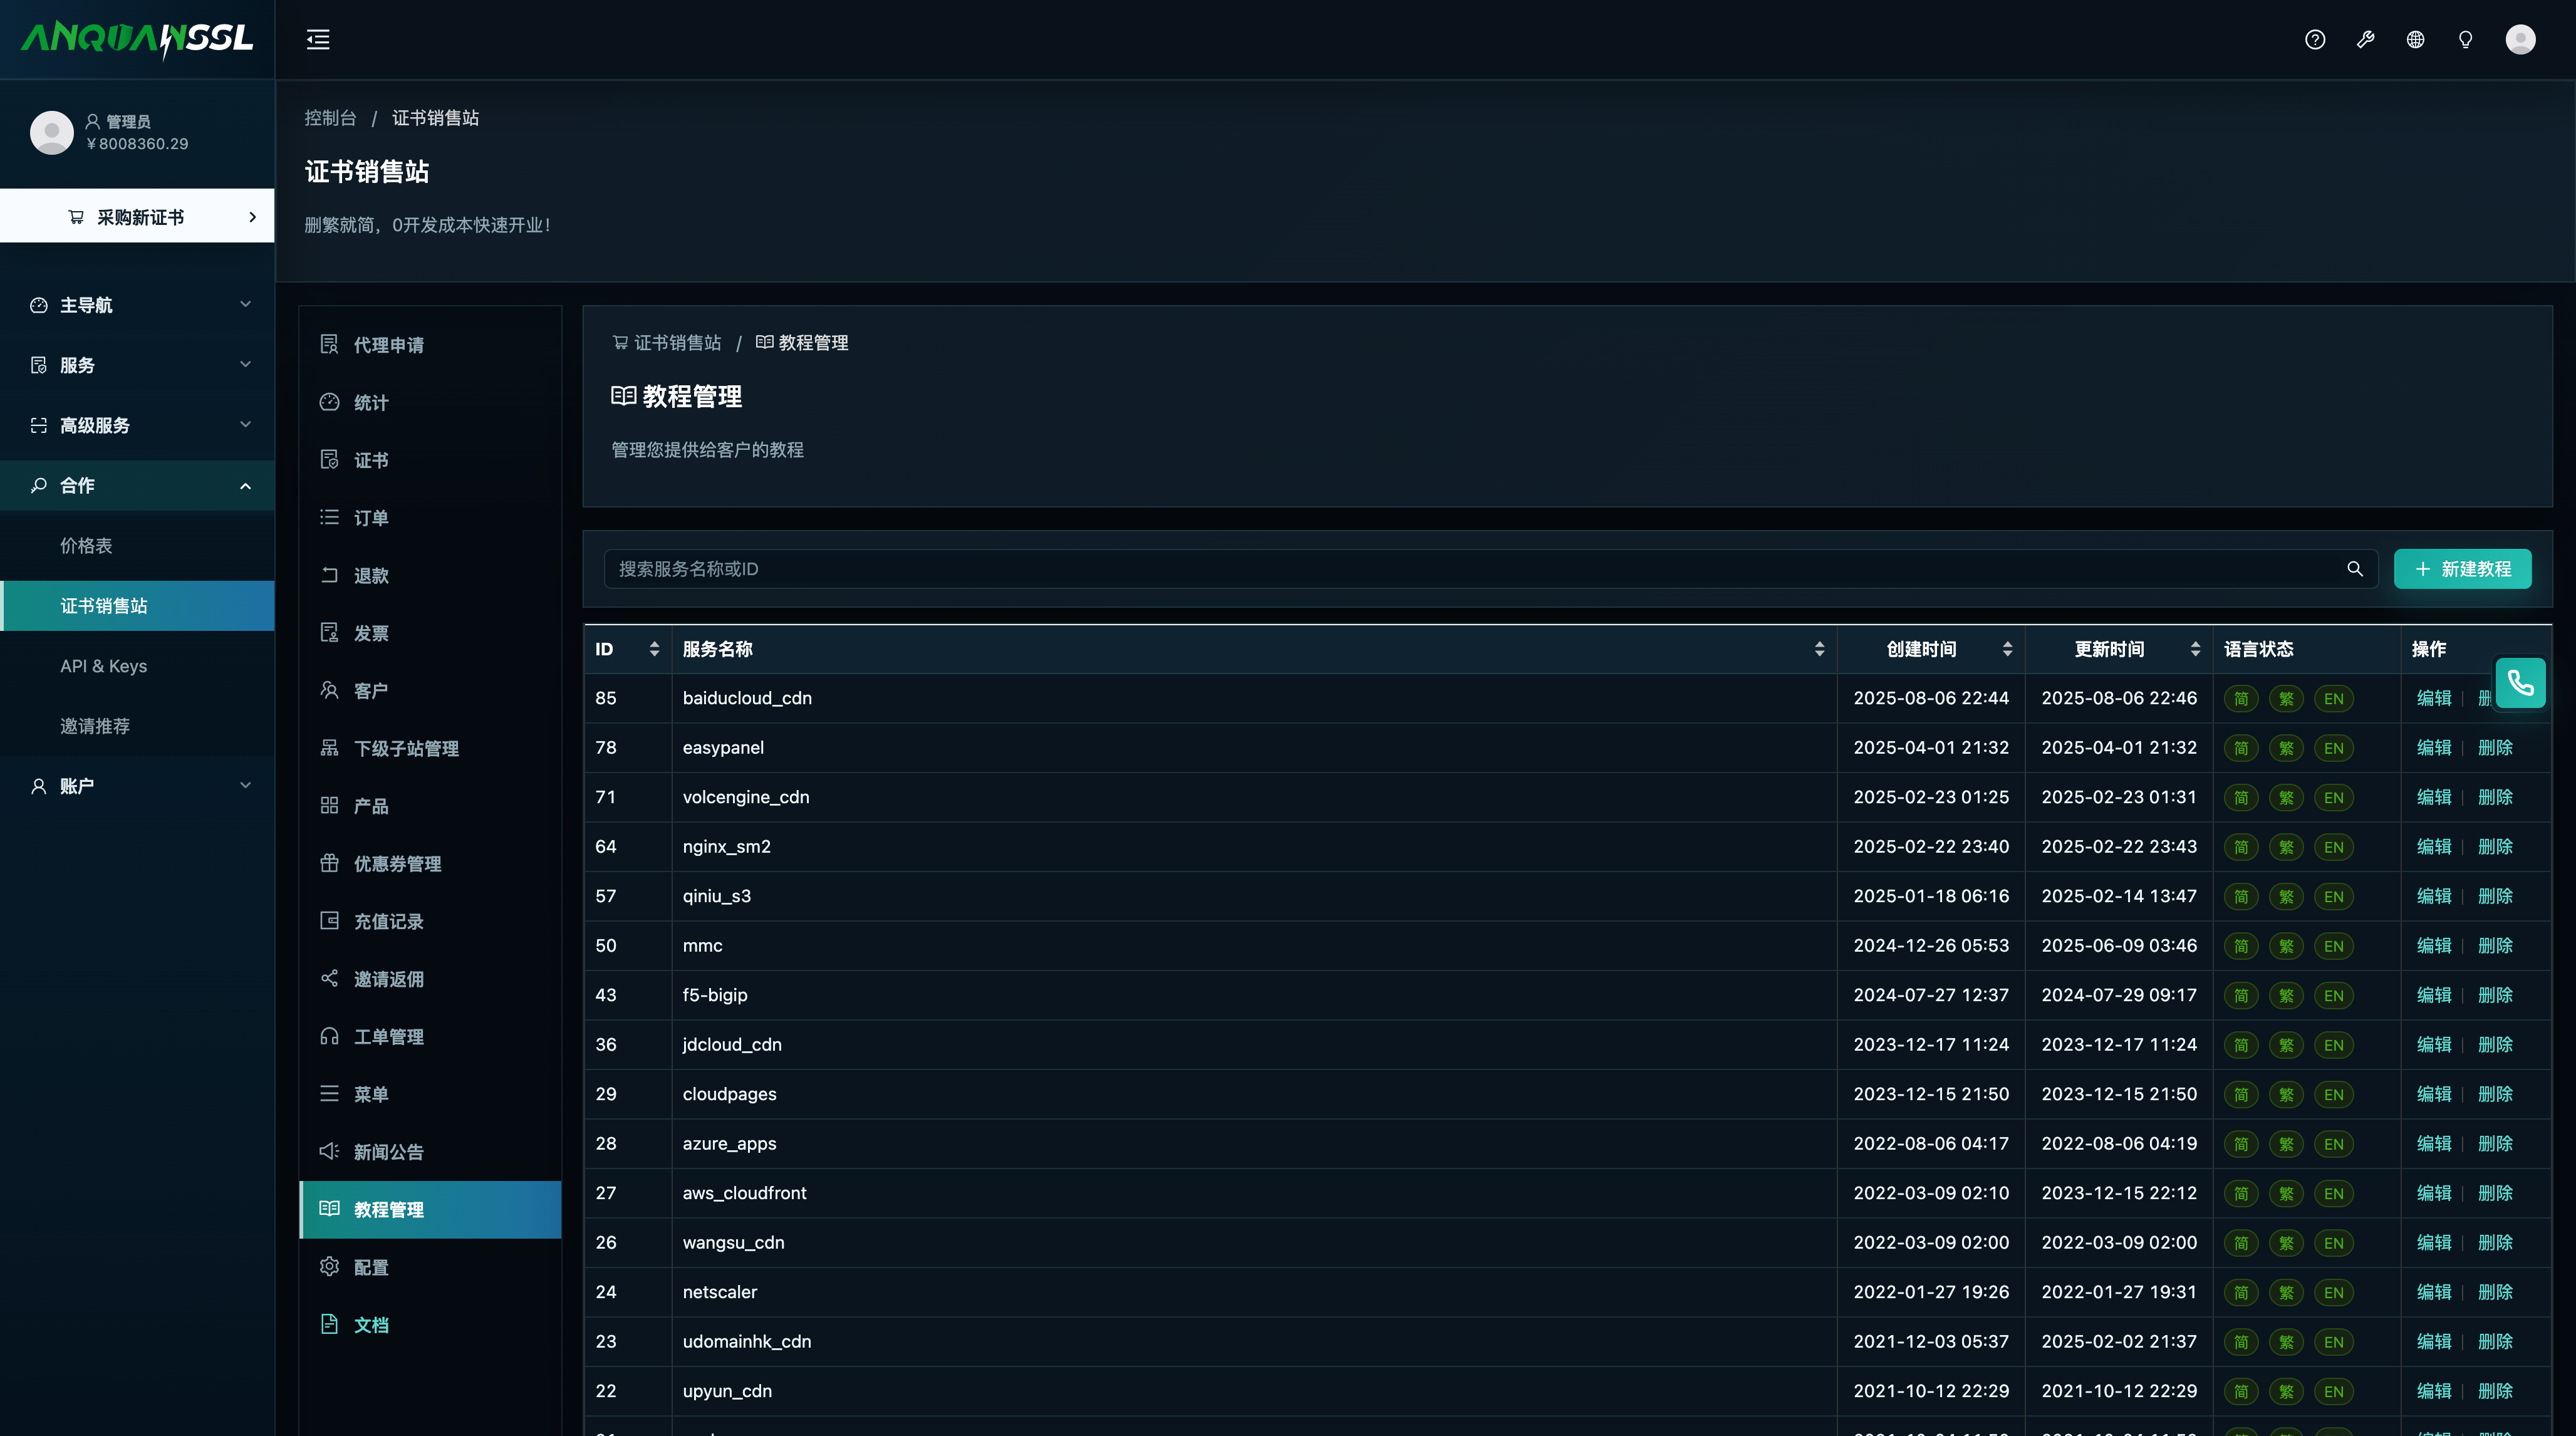
Task: Open the help question mark icon
Action: click(x=2315, y=39)
